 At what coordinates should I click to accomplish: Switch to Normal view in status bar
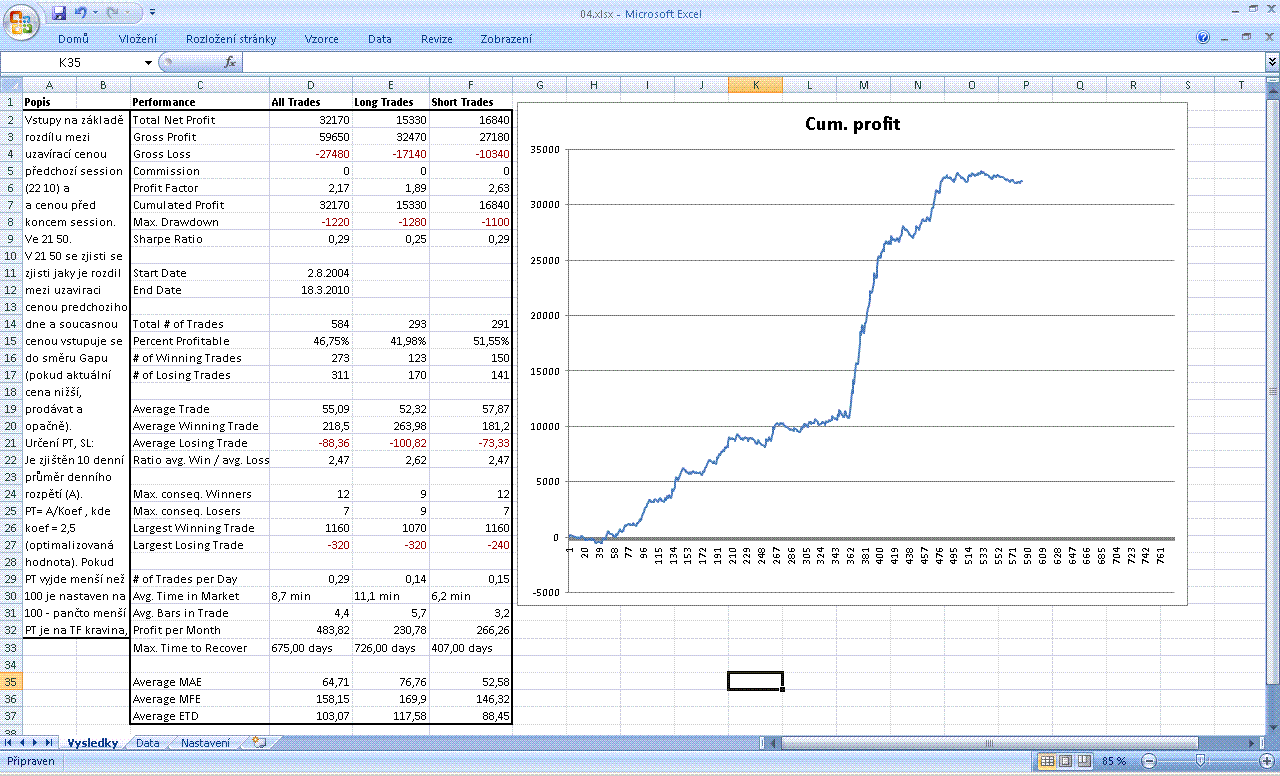tap(1047, 761)
